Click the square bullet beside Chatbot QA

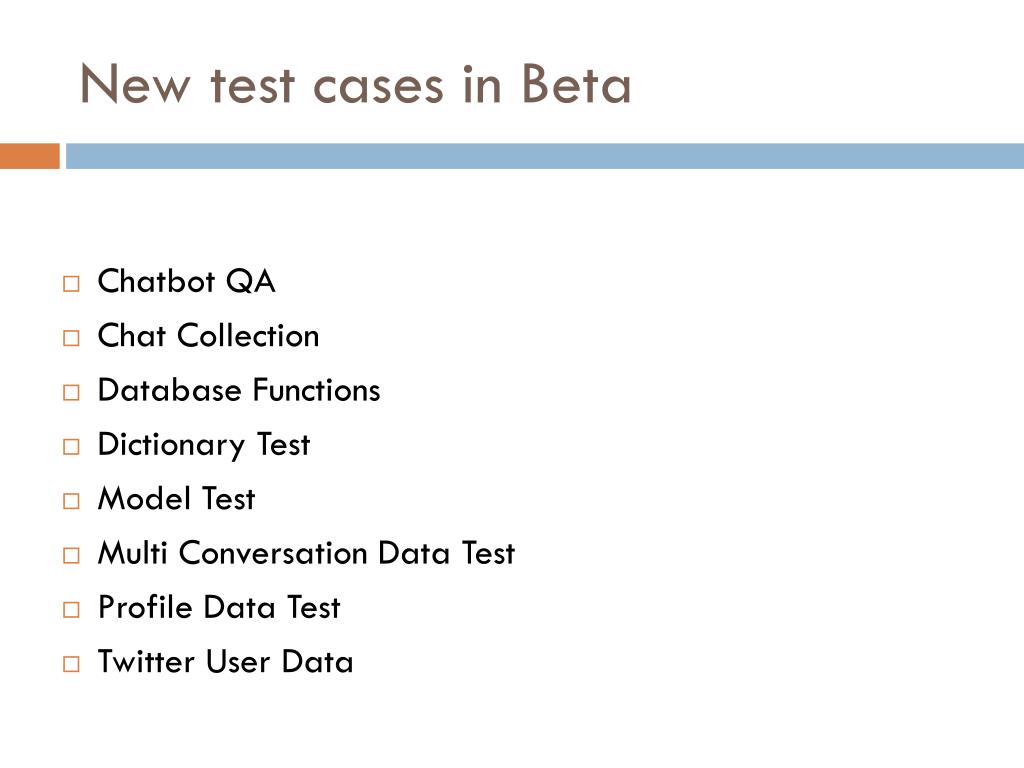[x=71, y=284]
